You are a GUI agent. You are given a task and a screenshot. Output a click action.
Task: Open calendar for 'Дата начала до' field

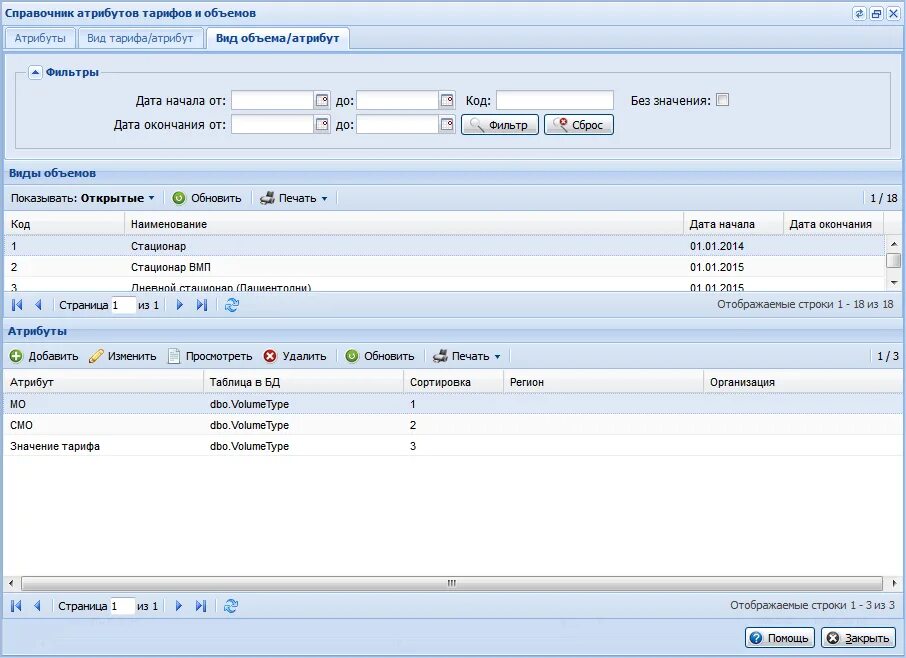click(x=447, y=101)
